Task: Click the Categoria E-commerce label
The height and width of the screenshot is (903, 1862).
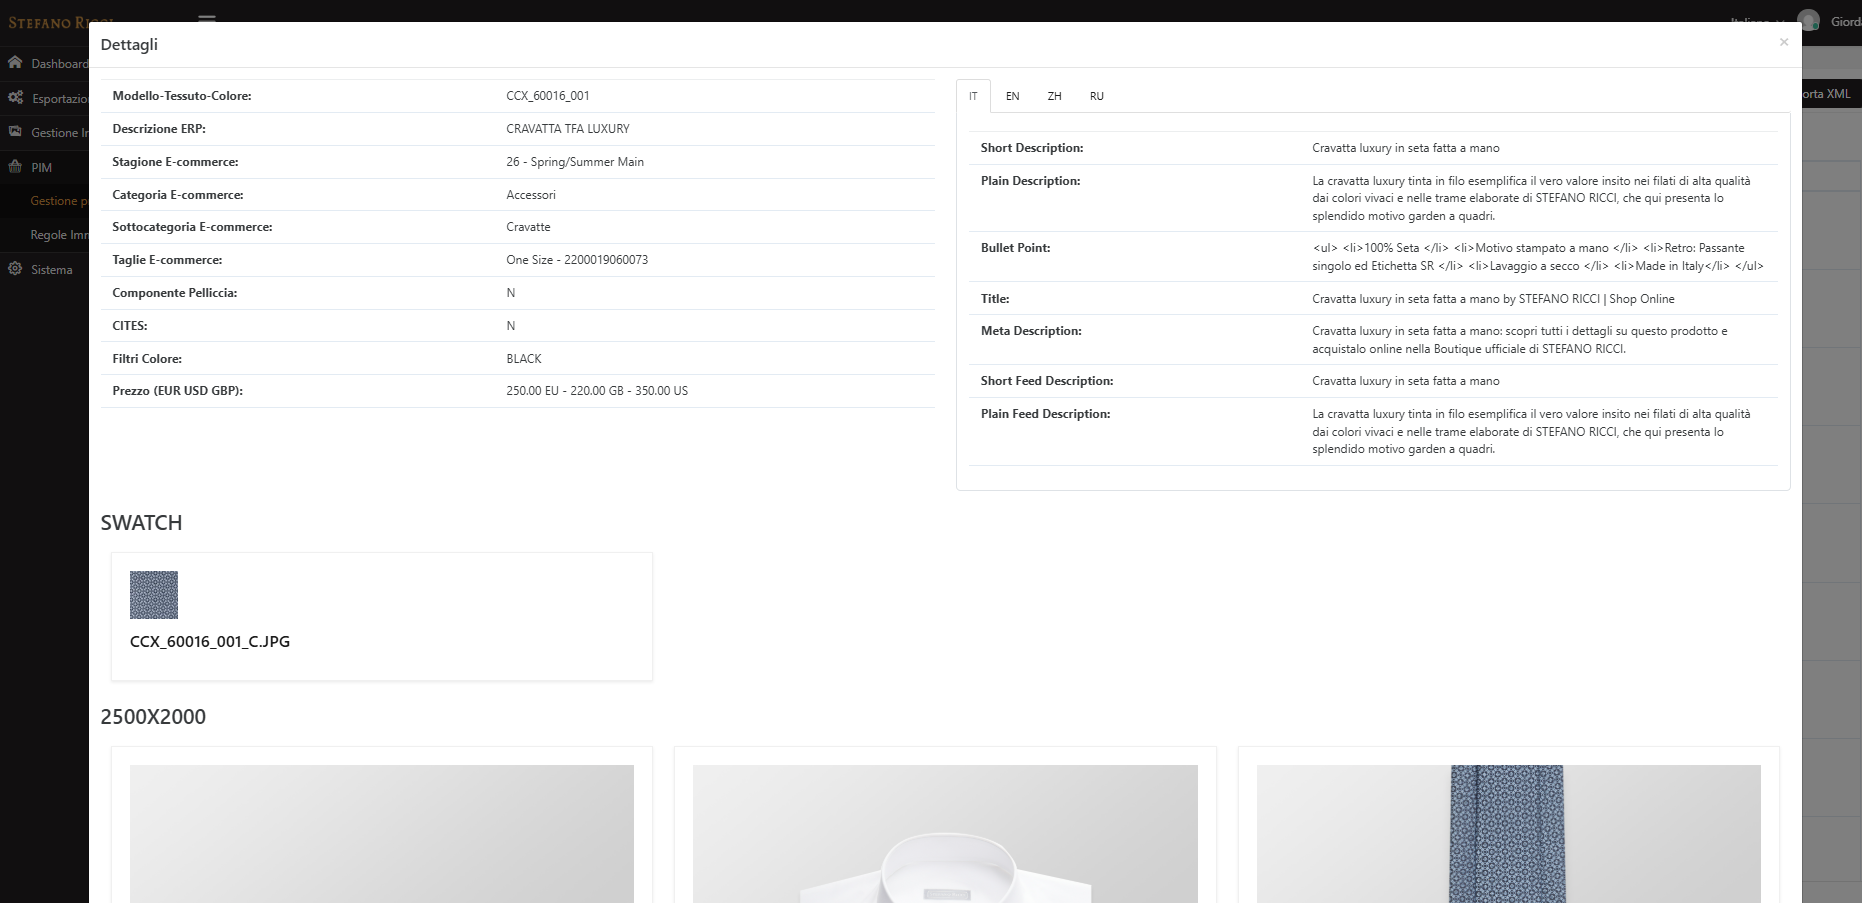Action: point(178,195)
